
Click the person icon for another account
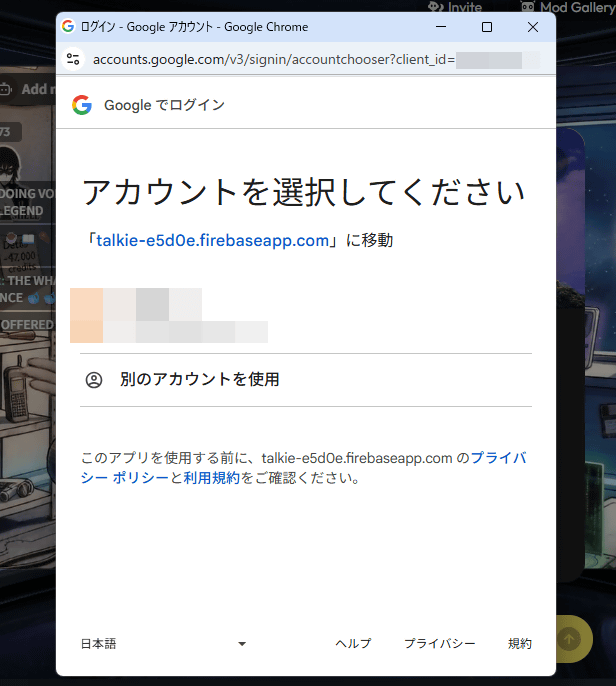pos(94,380)
